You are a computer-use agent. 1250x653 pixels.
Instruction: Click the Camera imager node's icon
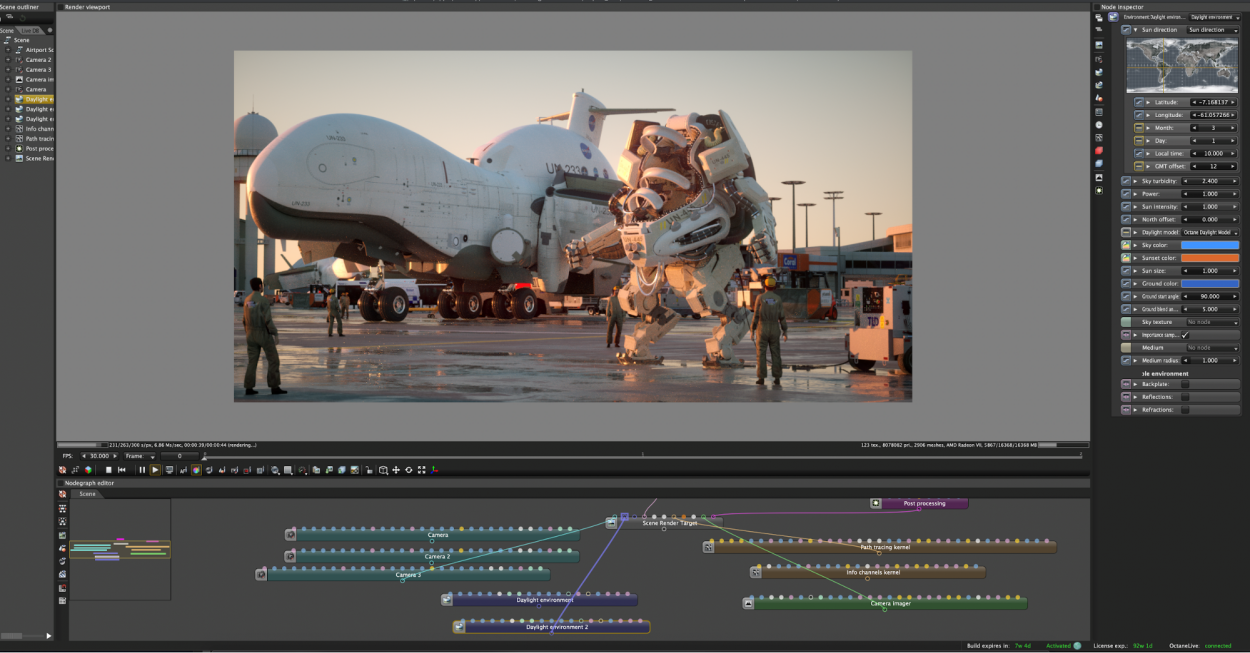click(x=748, y=603)
